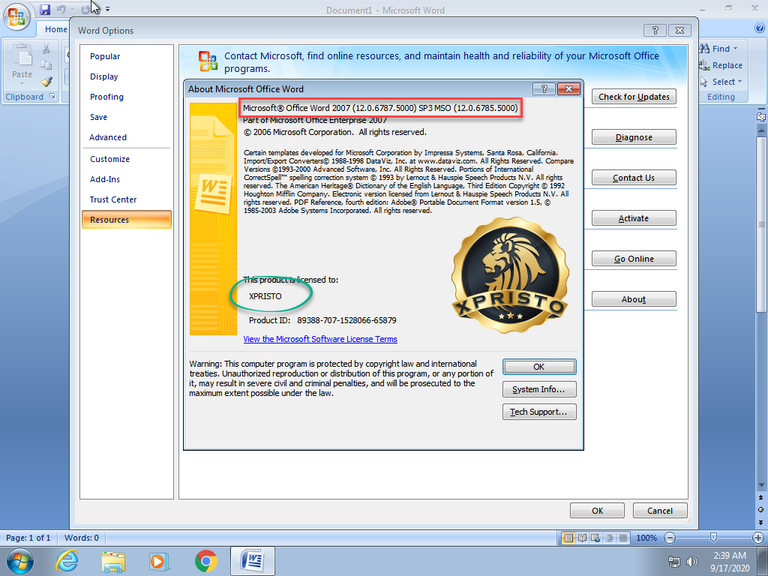
Task: Open the Windows Start menu
Action: [x=20, y=561]
